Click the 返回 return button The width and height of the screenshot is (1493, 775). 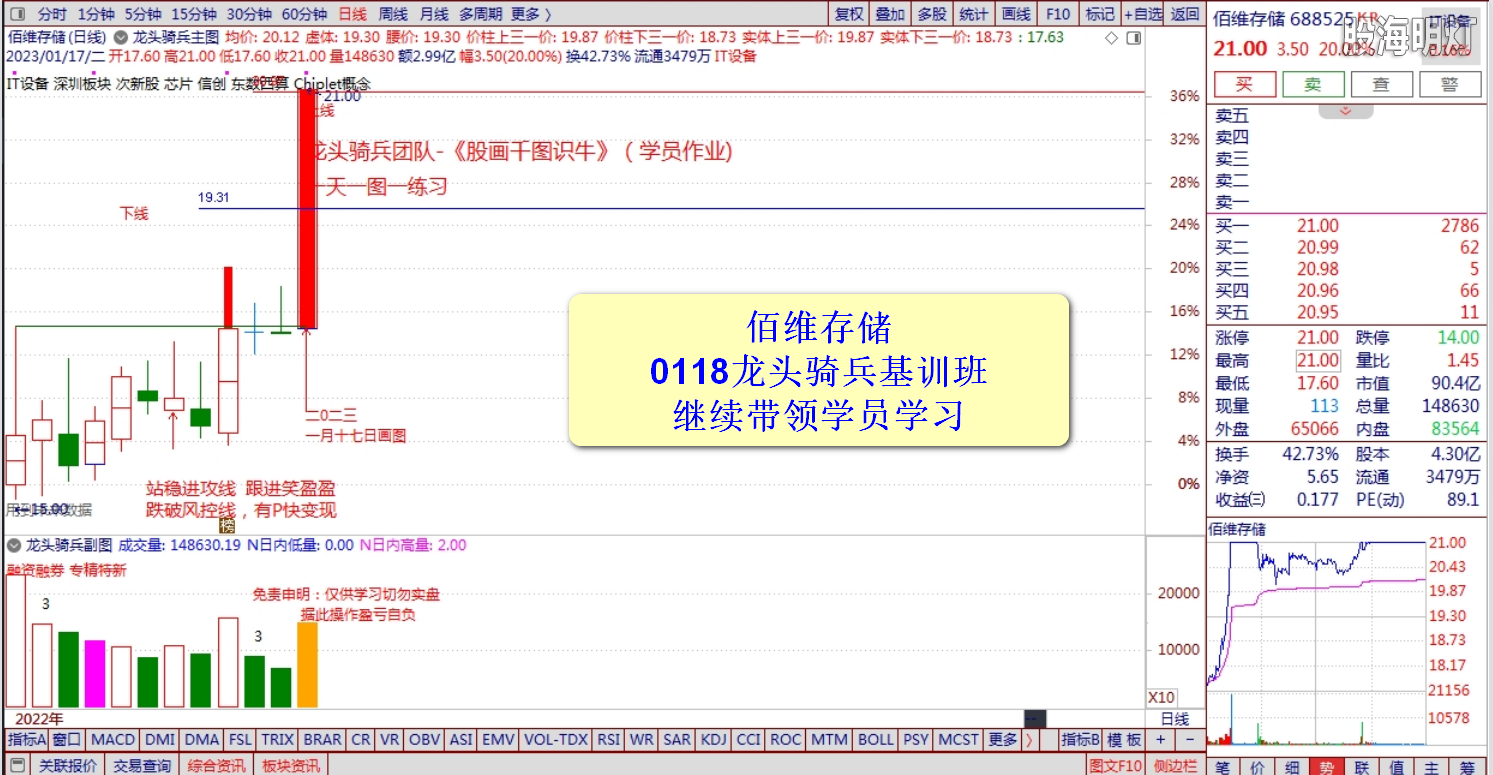pos(1184,14)
